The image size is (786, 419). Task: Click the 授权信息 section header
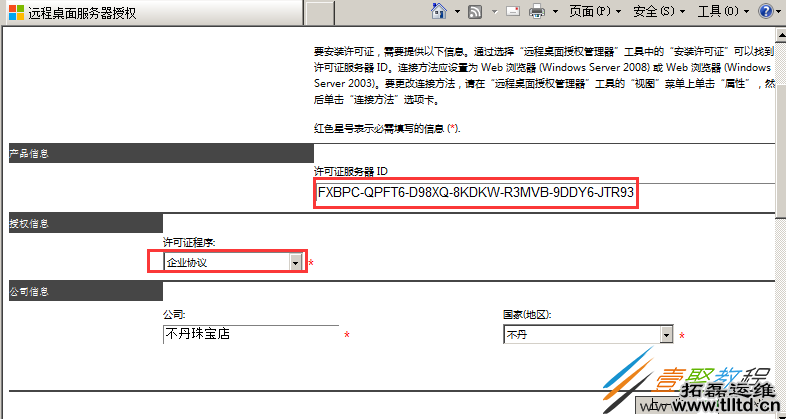click(x=86, y=223)
